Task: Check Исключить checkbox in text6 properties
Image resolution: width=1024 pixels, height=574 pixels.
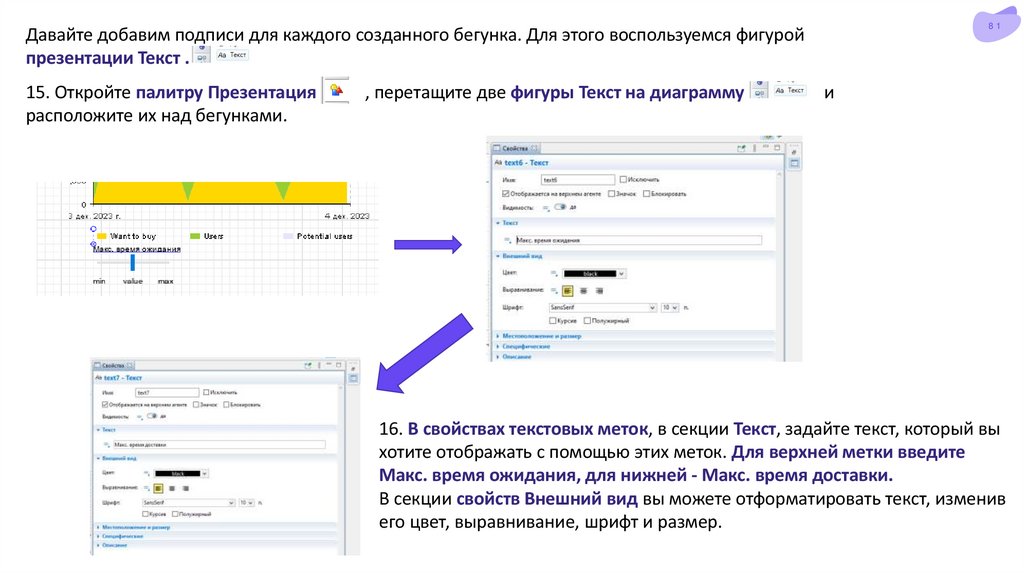Action: 623,180
